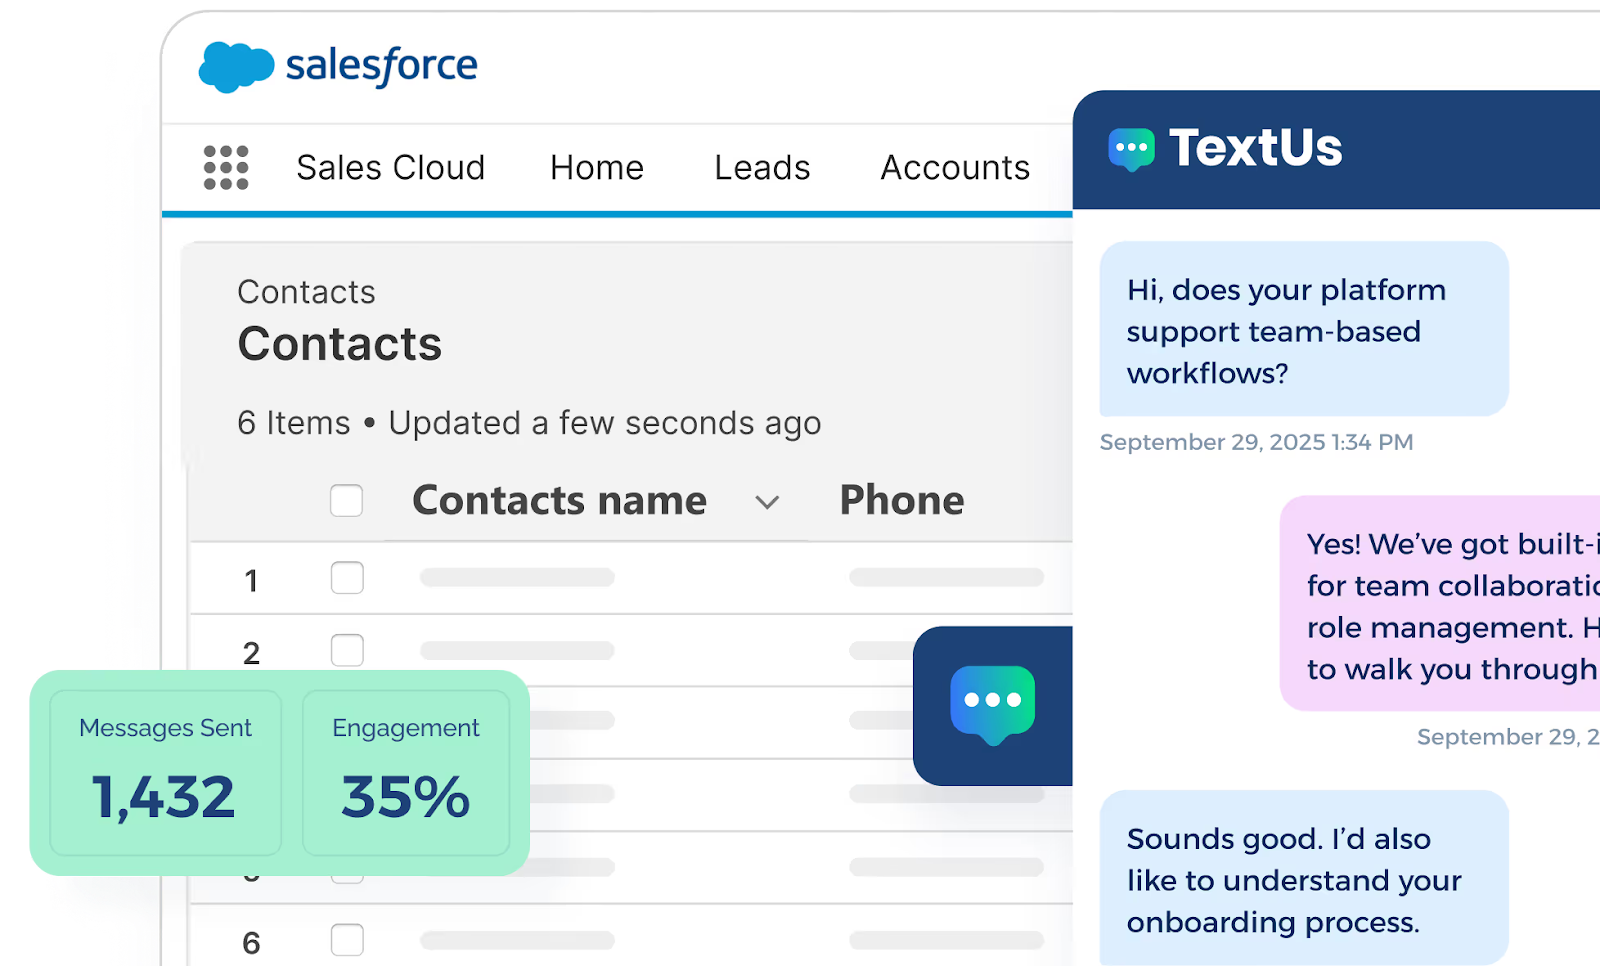
Task: Click the Salesforce cloud logo
Action: tap(237, 65)
